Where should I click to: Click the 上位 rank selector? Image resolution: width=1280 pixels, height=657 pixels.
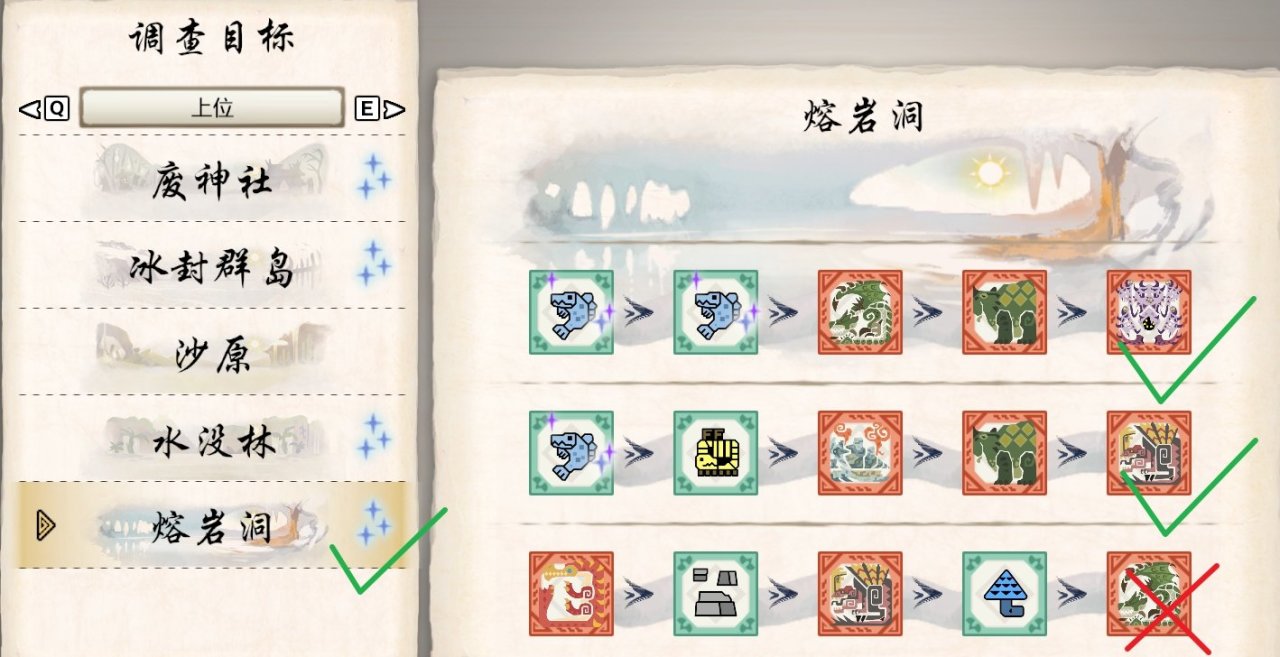[x=212, y=108]
